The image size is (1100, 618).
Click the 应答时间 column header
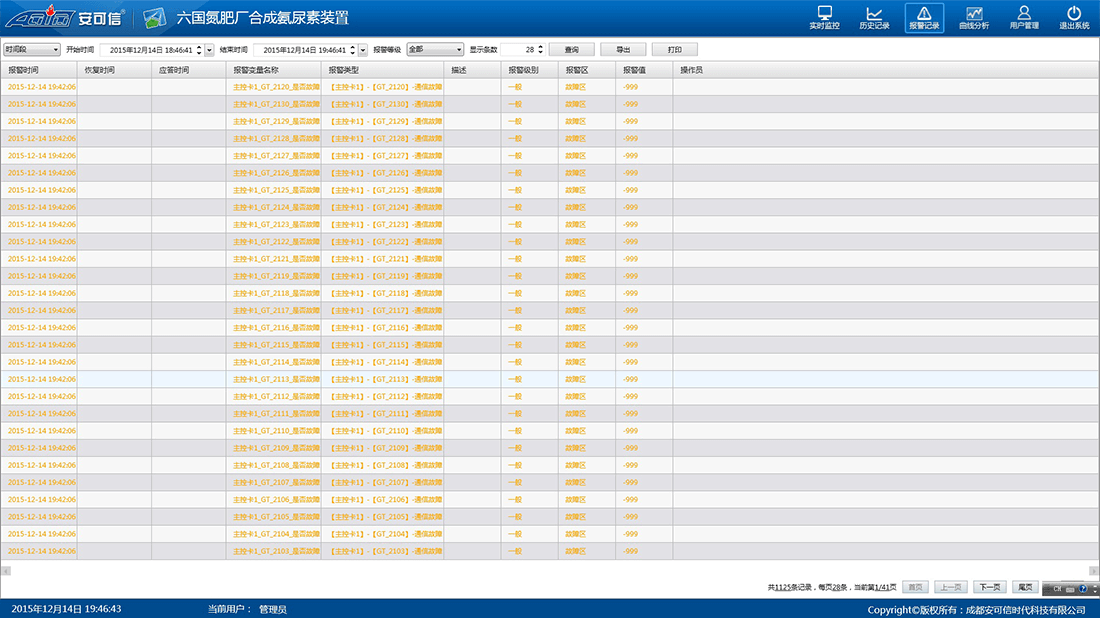pyautogui.click(x=189, y=70)
